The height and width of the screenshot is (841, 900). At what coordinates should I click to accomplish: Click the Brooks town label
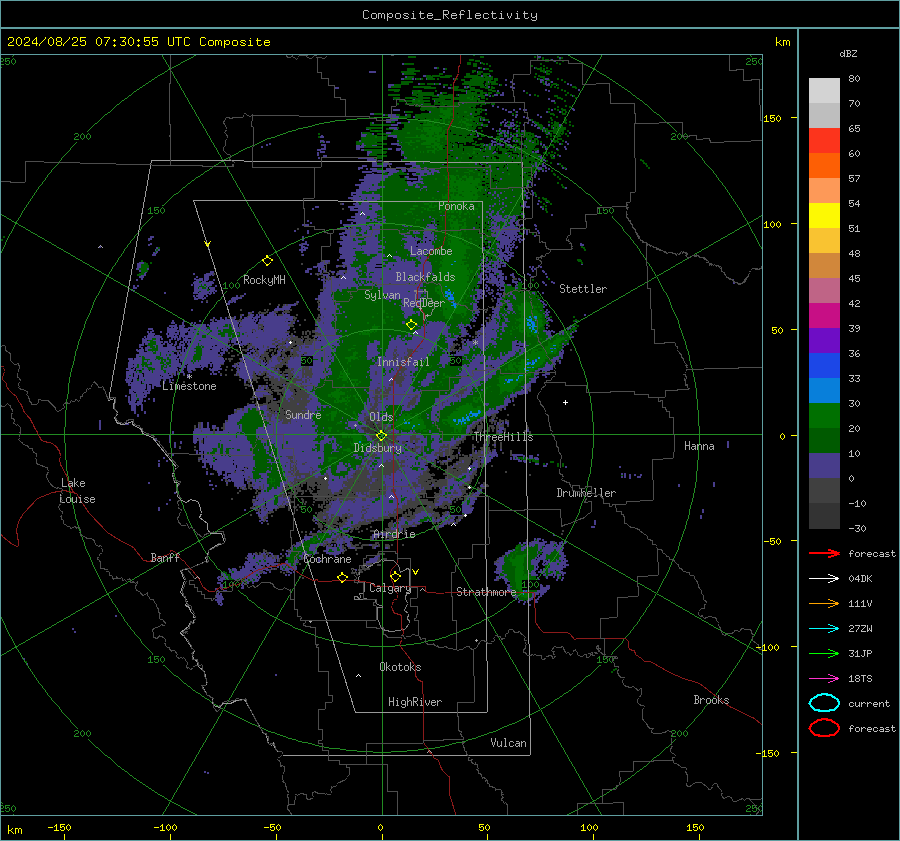pyautogui.click(x=711, y=700)
